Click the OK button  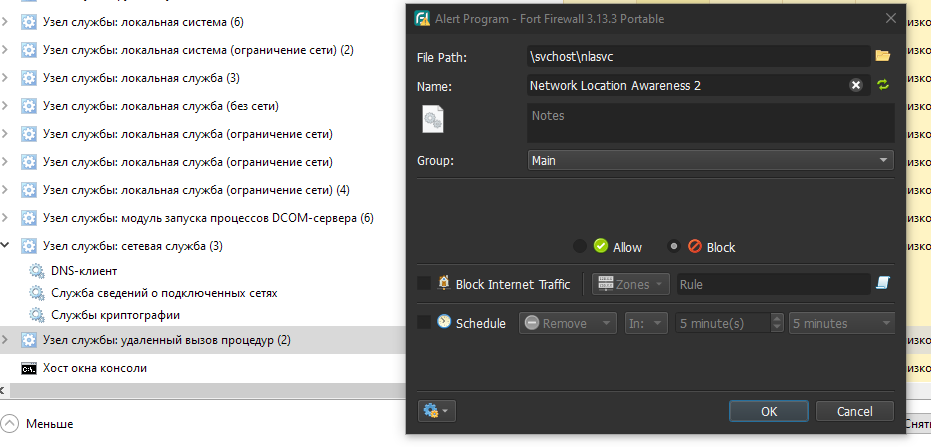pyautogui.click(x=768, y=411)
